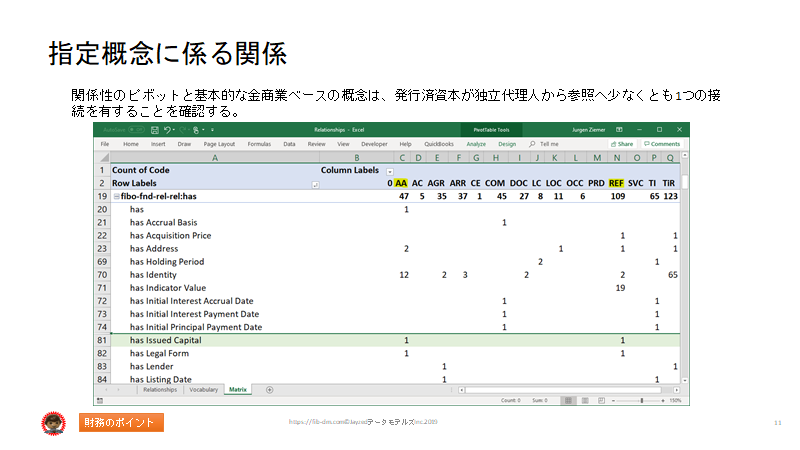Click the zoom in plus button
Screen dimensions: 800x450
click(x=663, y=401)
